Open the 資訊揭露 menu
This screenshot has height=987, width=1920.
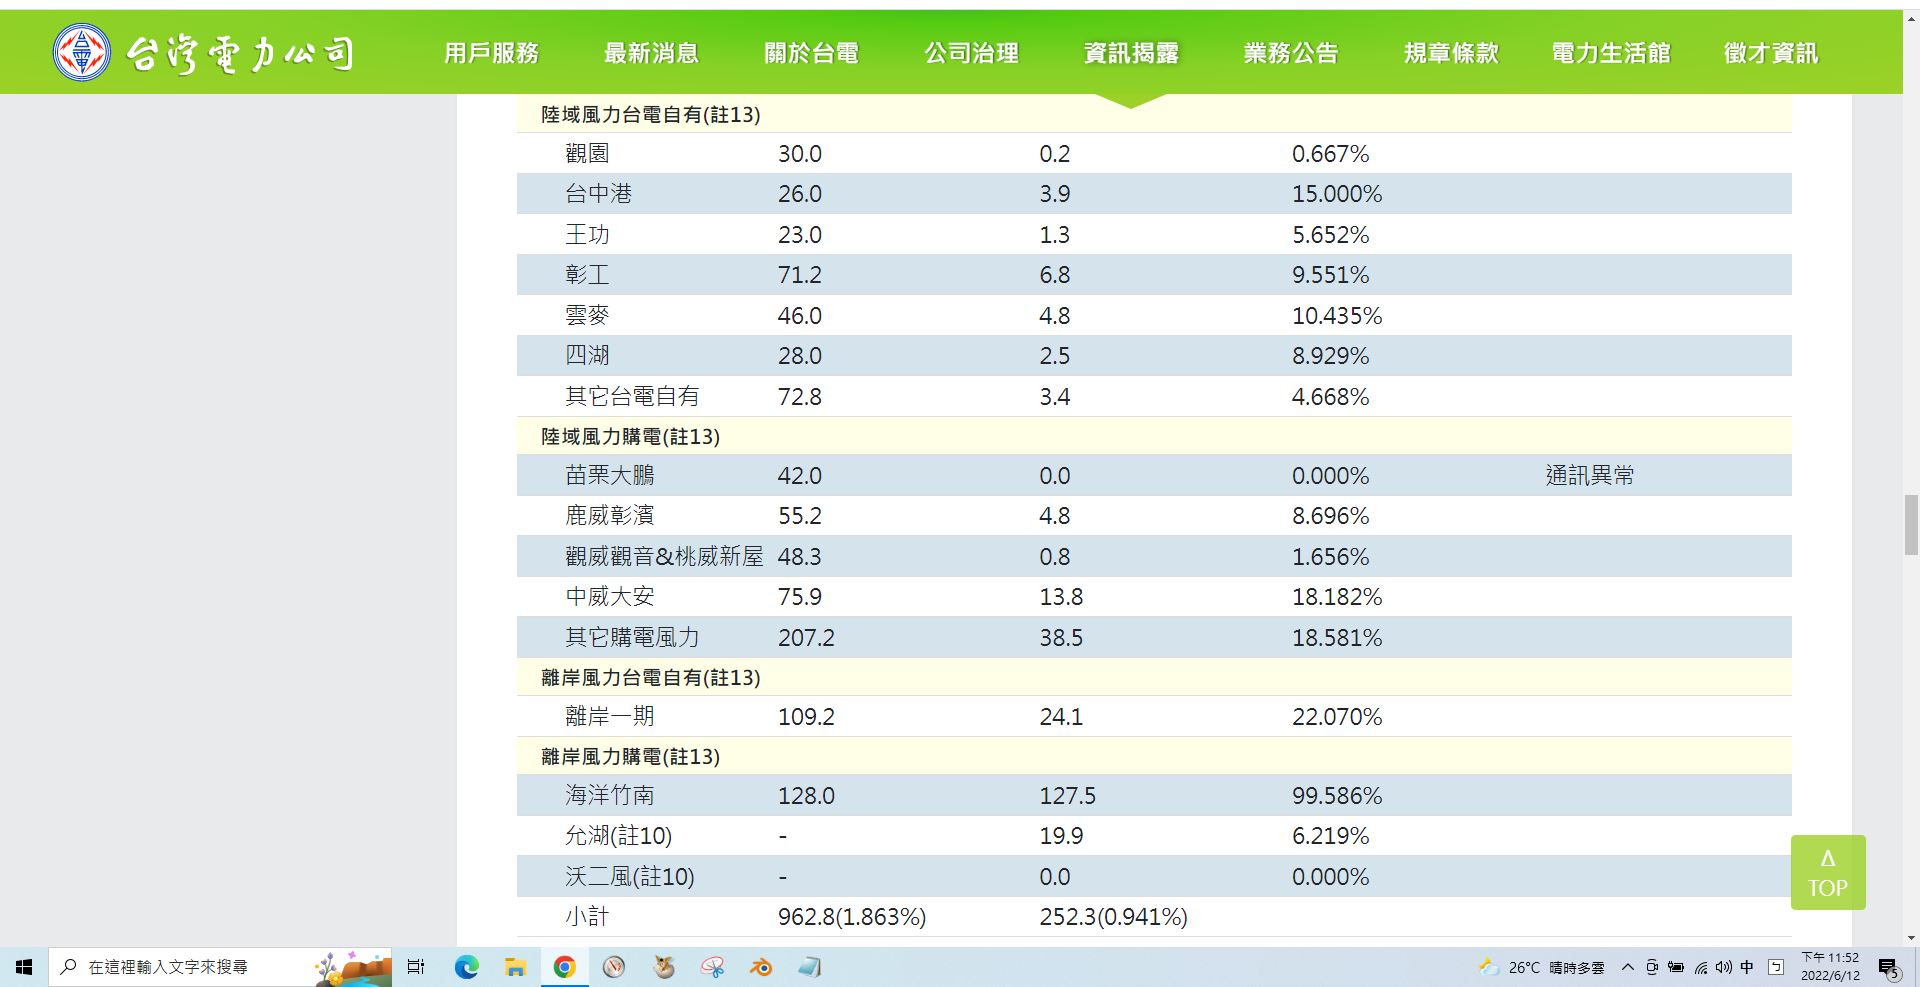[x=1131, y=53]
